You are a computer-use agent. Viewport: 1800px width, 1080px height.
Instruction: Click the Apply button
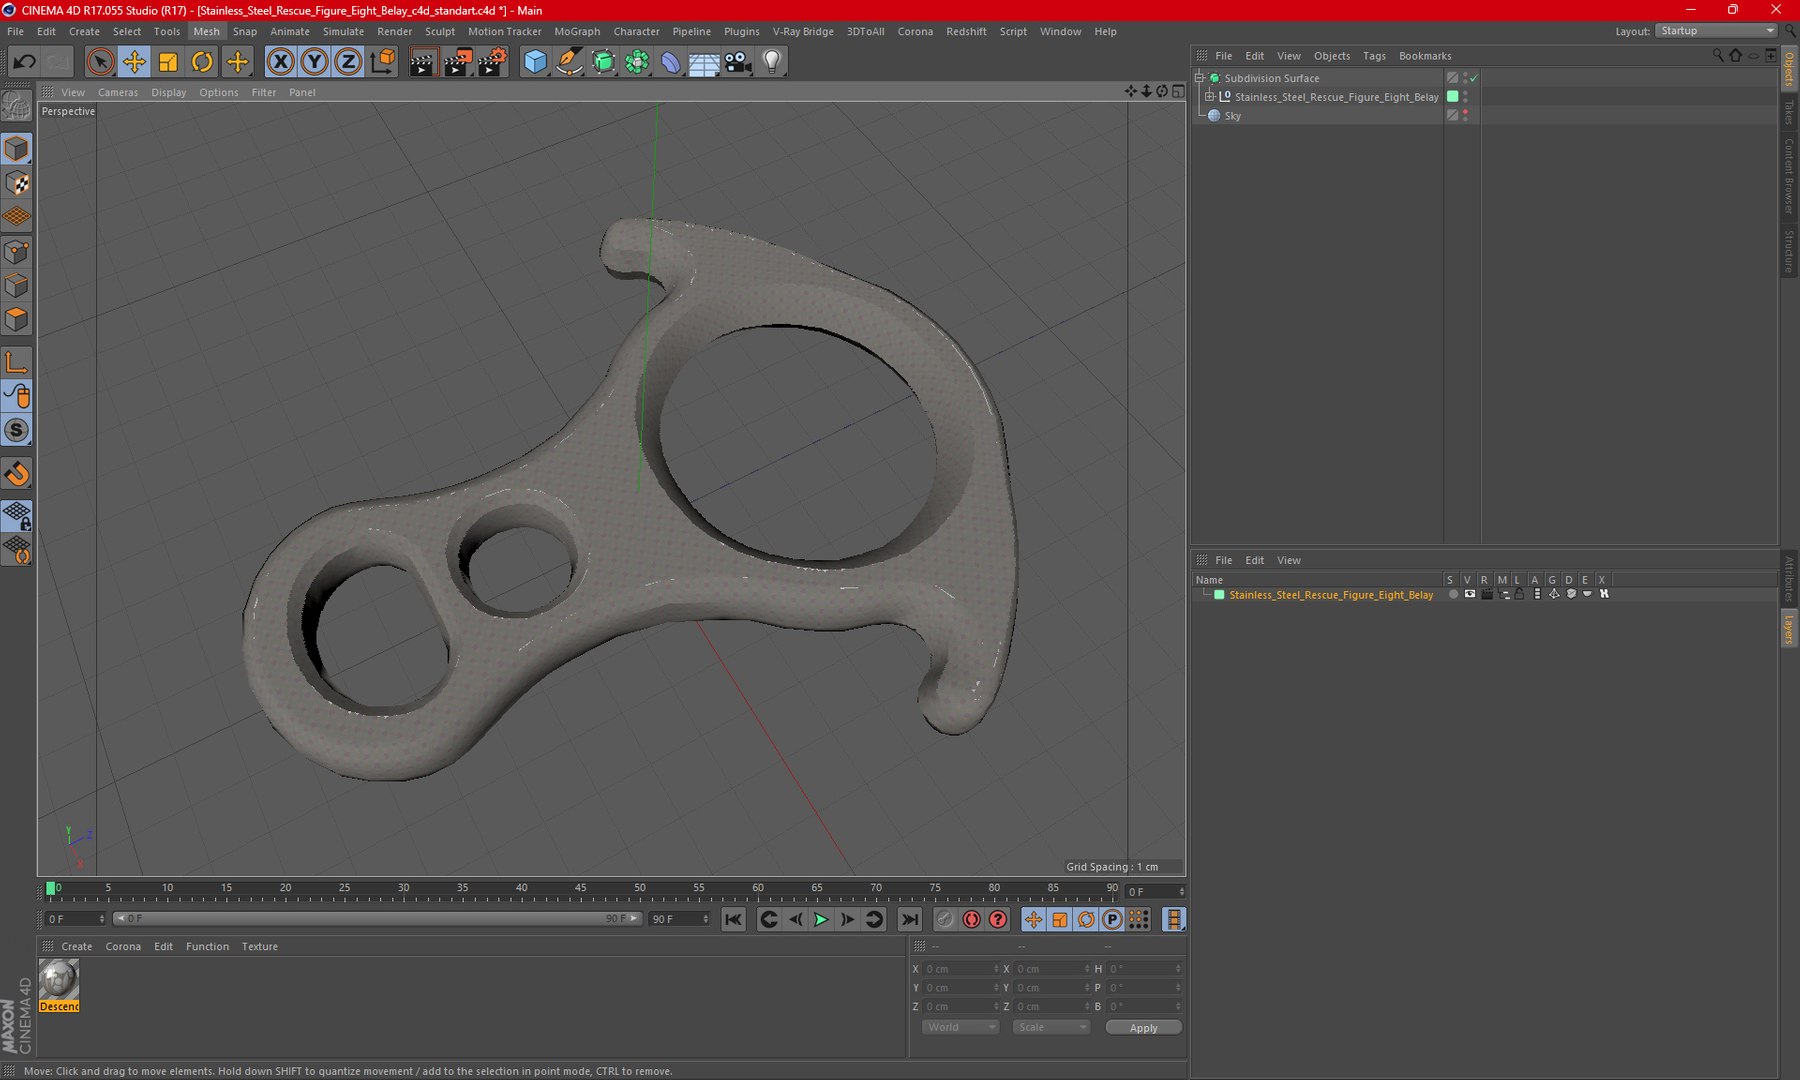tap(1143, 1027)
